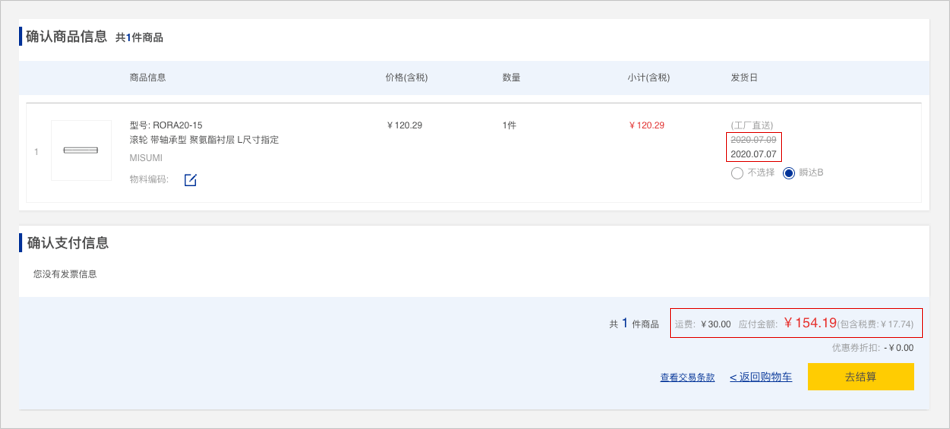Click the payable total ¥154.19

point(810,323)
